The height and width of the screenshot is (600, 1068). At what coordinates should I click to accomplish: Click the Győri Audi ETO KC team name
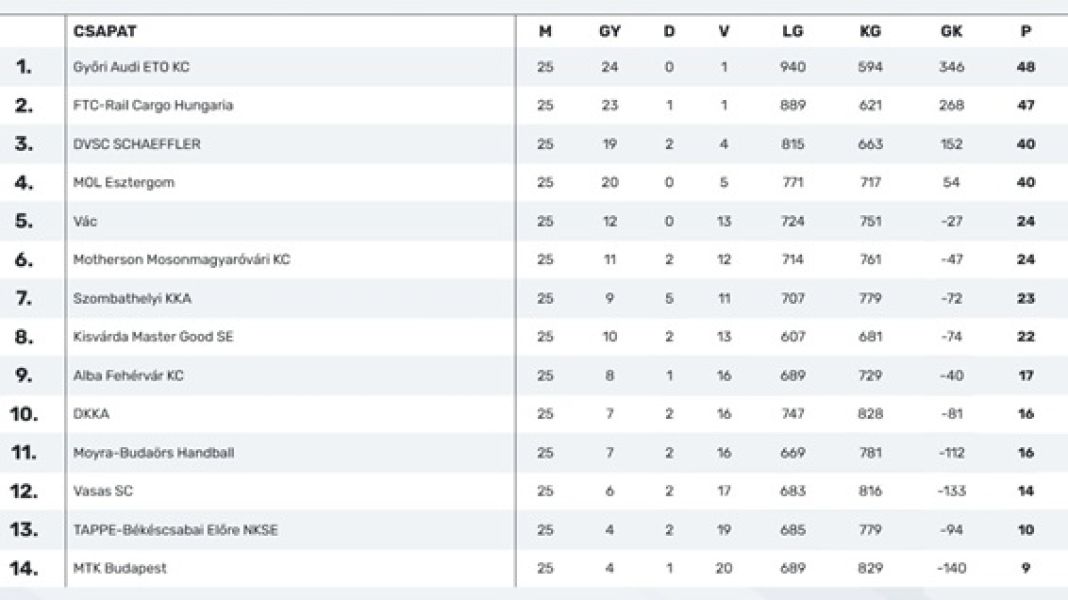click(131, 67)
